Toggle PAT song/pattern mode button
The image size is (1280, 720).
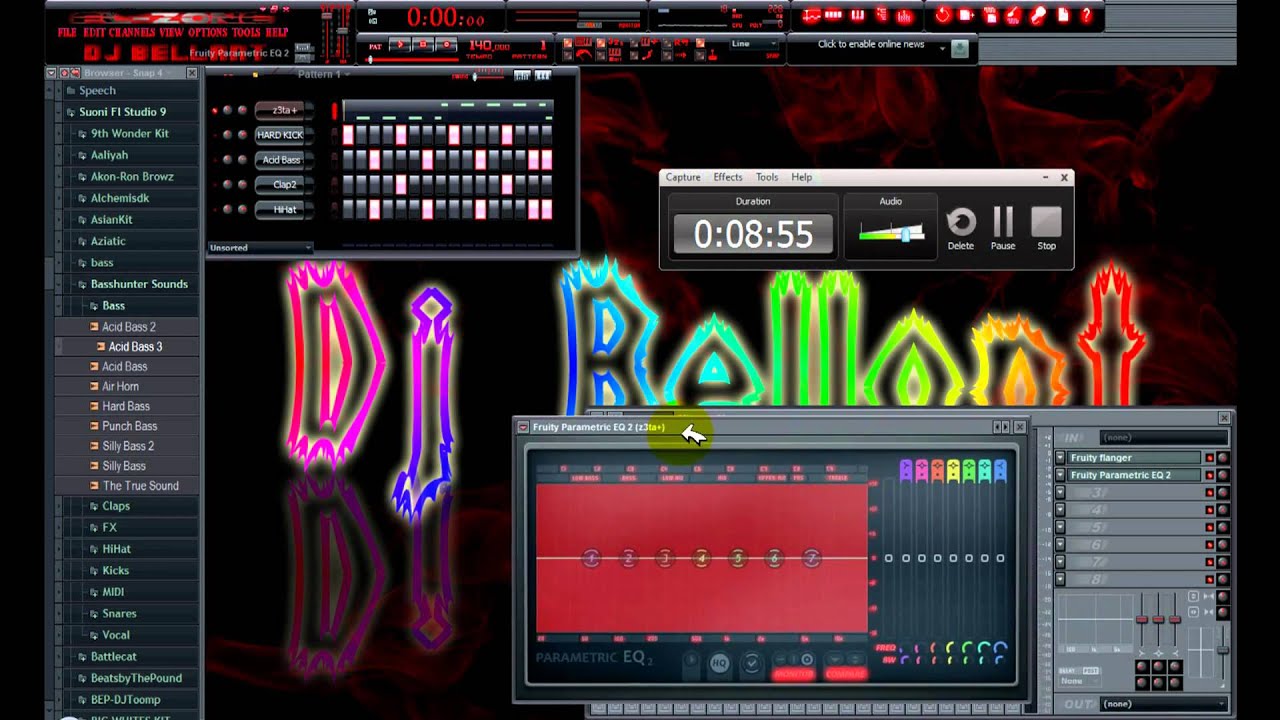(375, 46)
